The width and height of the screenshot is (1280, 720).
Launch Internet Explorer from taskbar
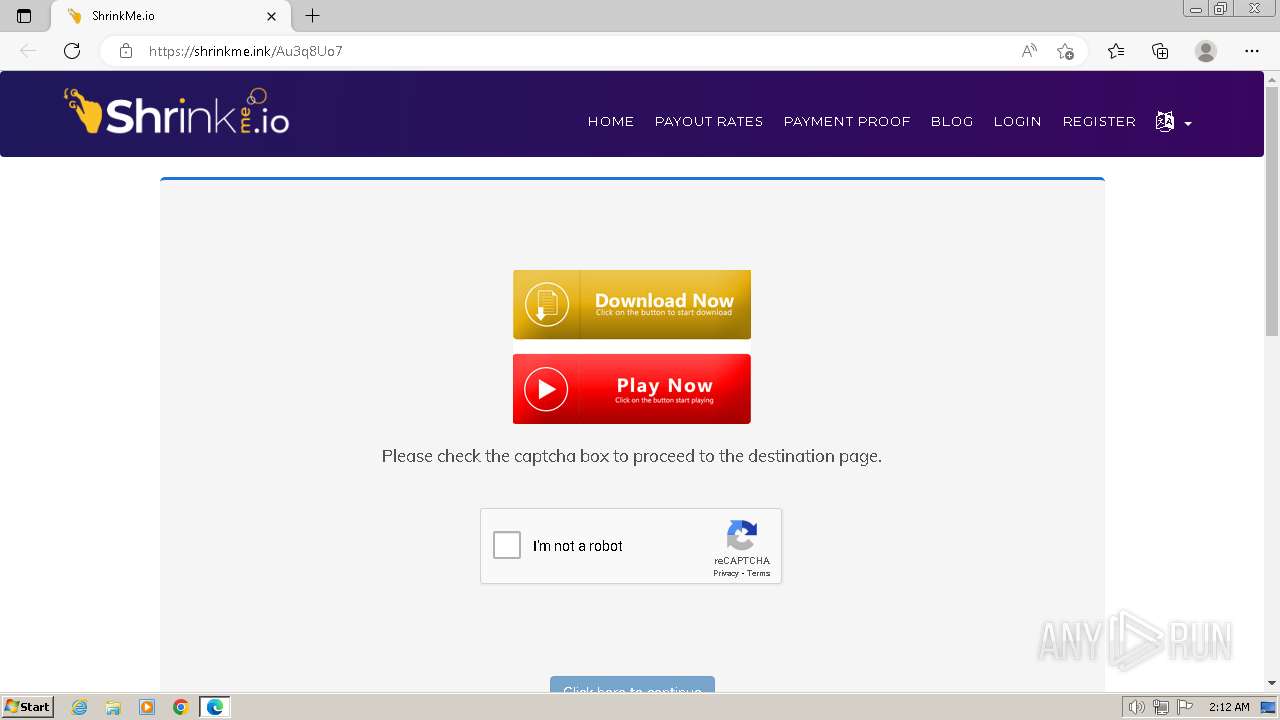pyautogui.click(x=80, y=707)
